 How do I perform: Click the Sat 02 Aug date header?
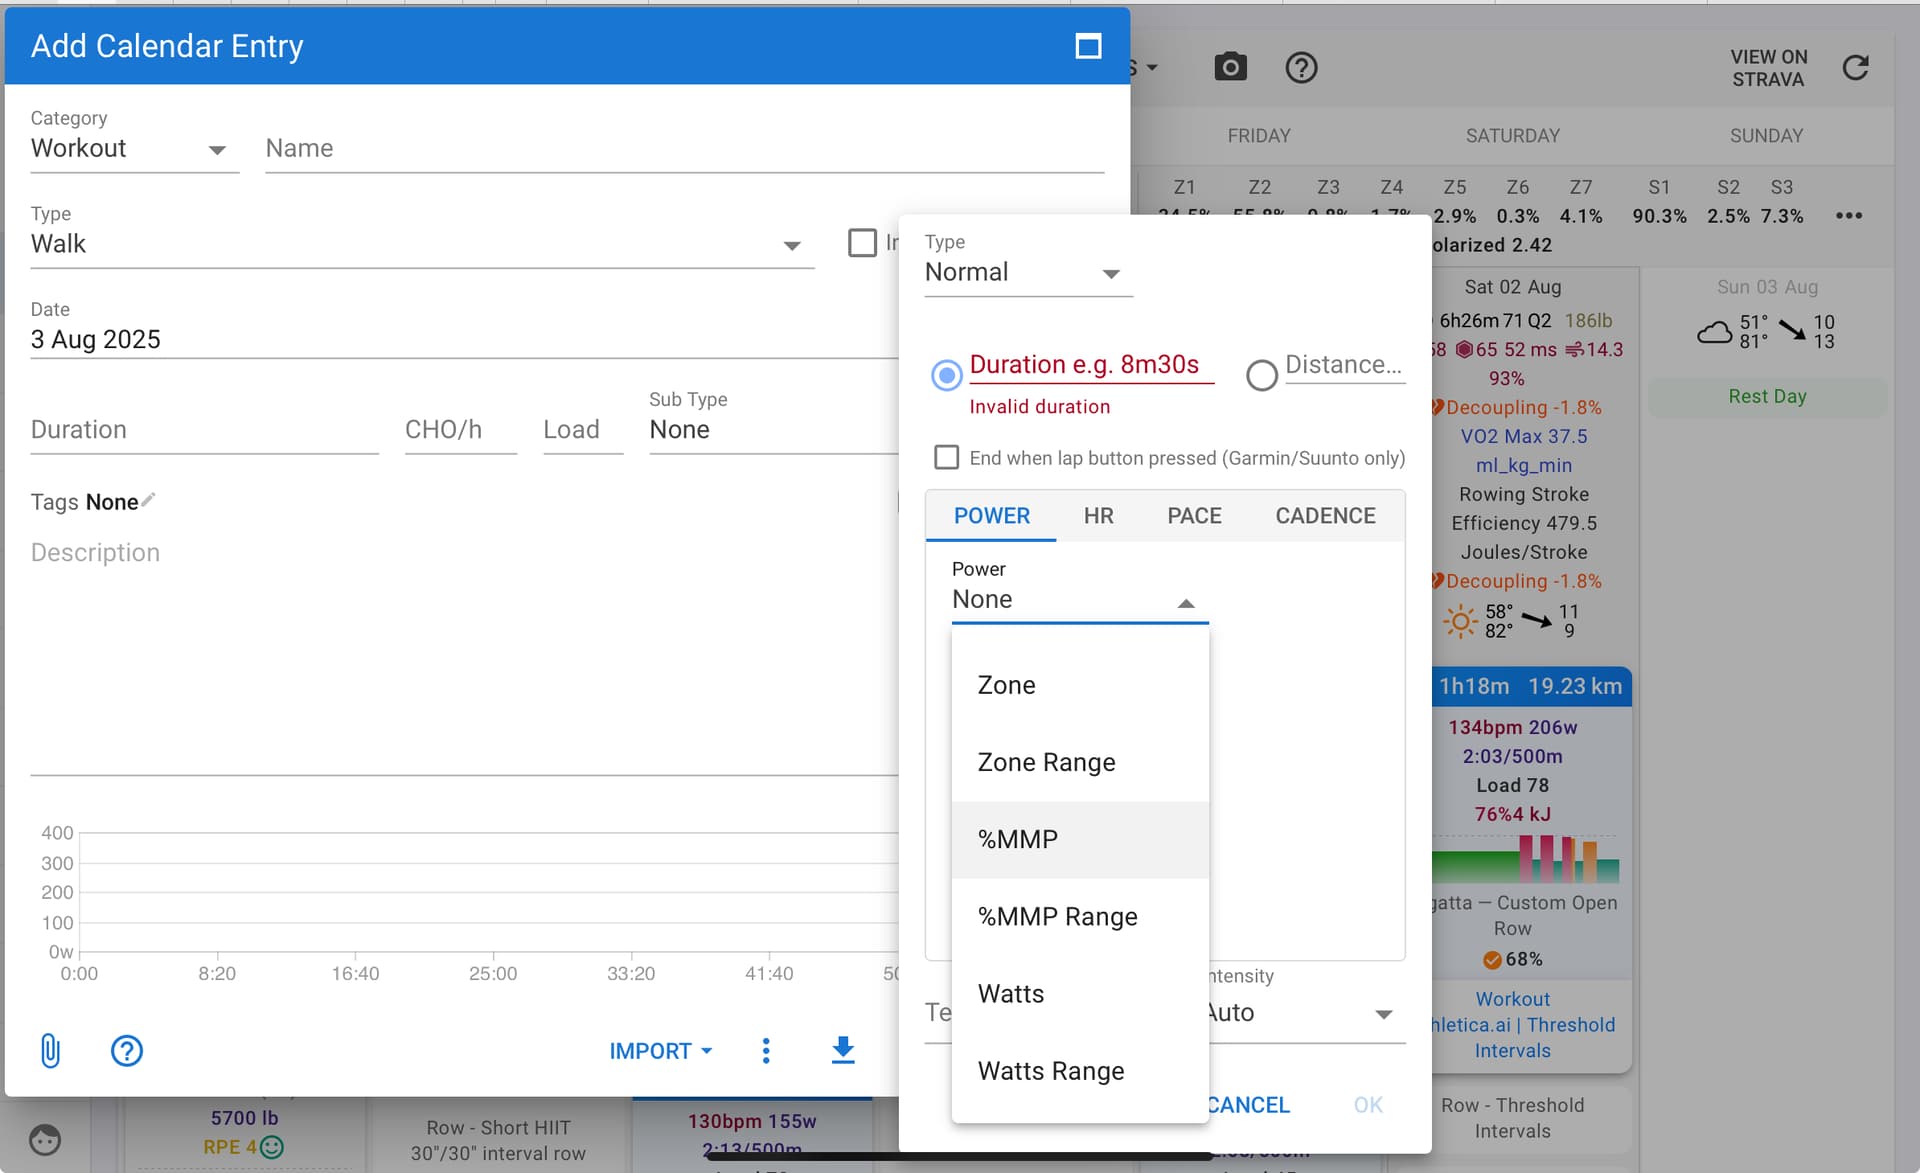(1512, 287)
